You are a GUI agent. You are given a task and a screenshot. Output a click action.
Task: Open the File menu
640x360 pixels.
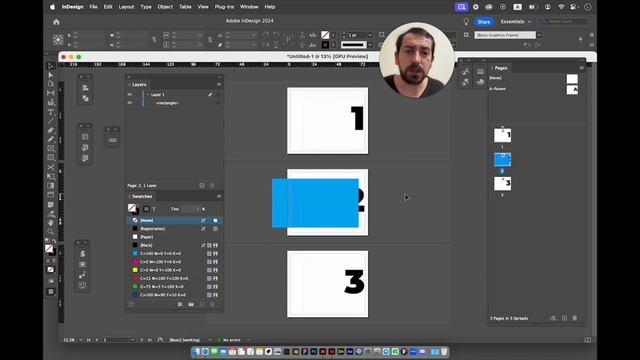[93, 7]
